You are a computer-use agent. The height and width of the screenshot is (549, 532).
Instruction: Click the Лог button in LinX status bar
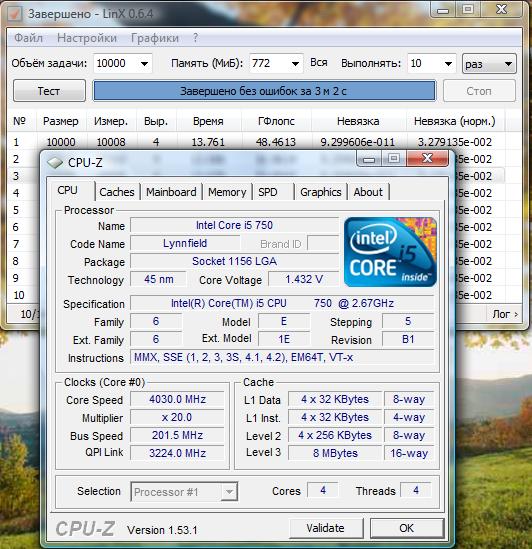point(504,314)
